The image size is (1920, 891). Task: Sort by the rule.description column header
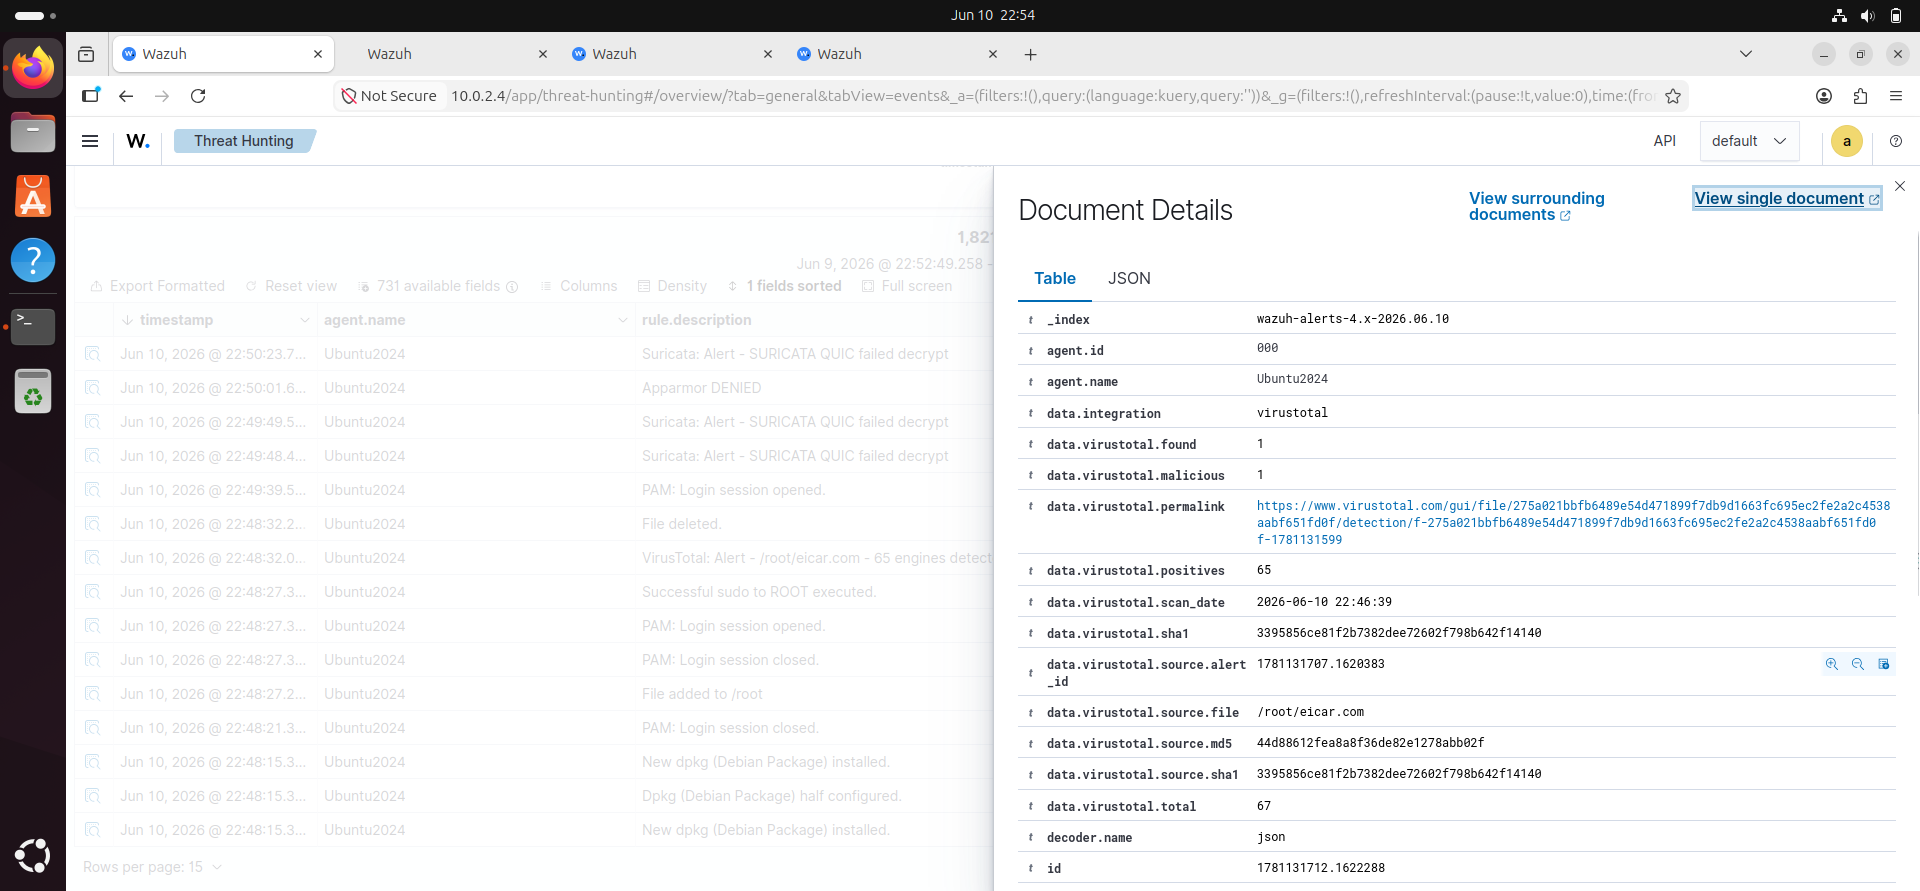click(697, 320)
